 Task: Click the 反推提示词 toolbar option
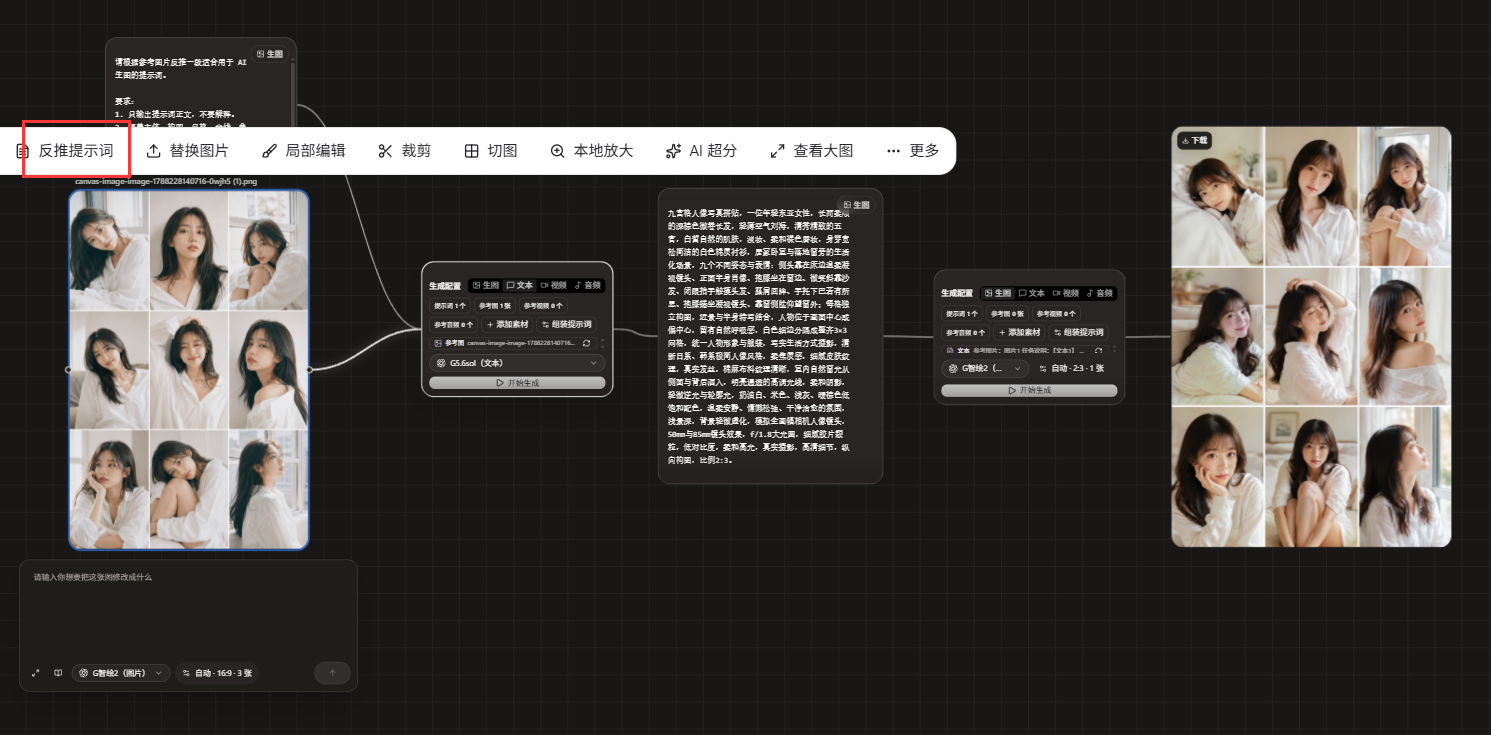[x=65, y=151]
